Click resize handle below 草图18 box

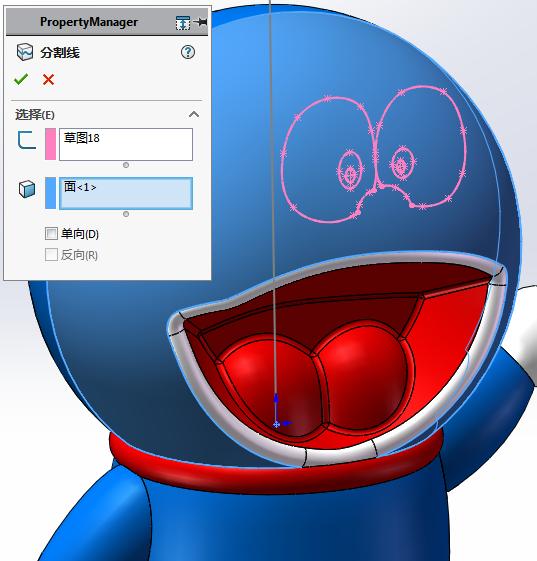tap(126, 165)
